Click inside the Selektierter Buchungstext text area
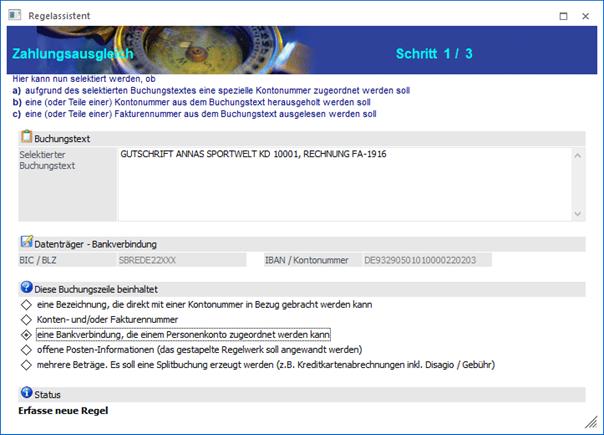The width and height of the screenshot is (604, 435). click(340, 185)
